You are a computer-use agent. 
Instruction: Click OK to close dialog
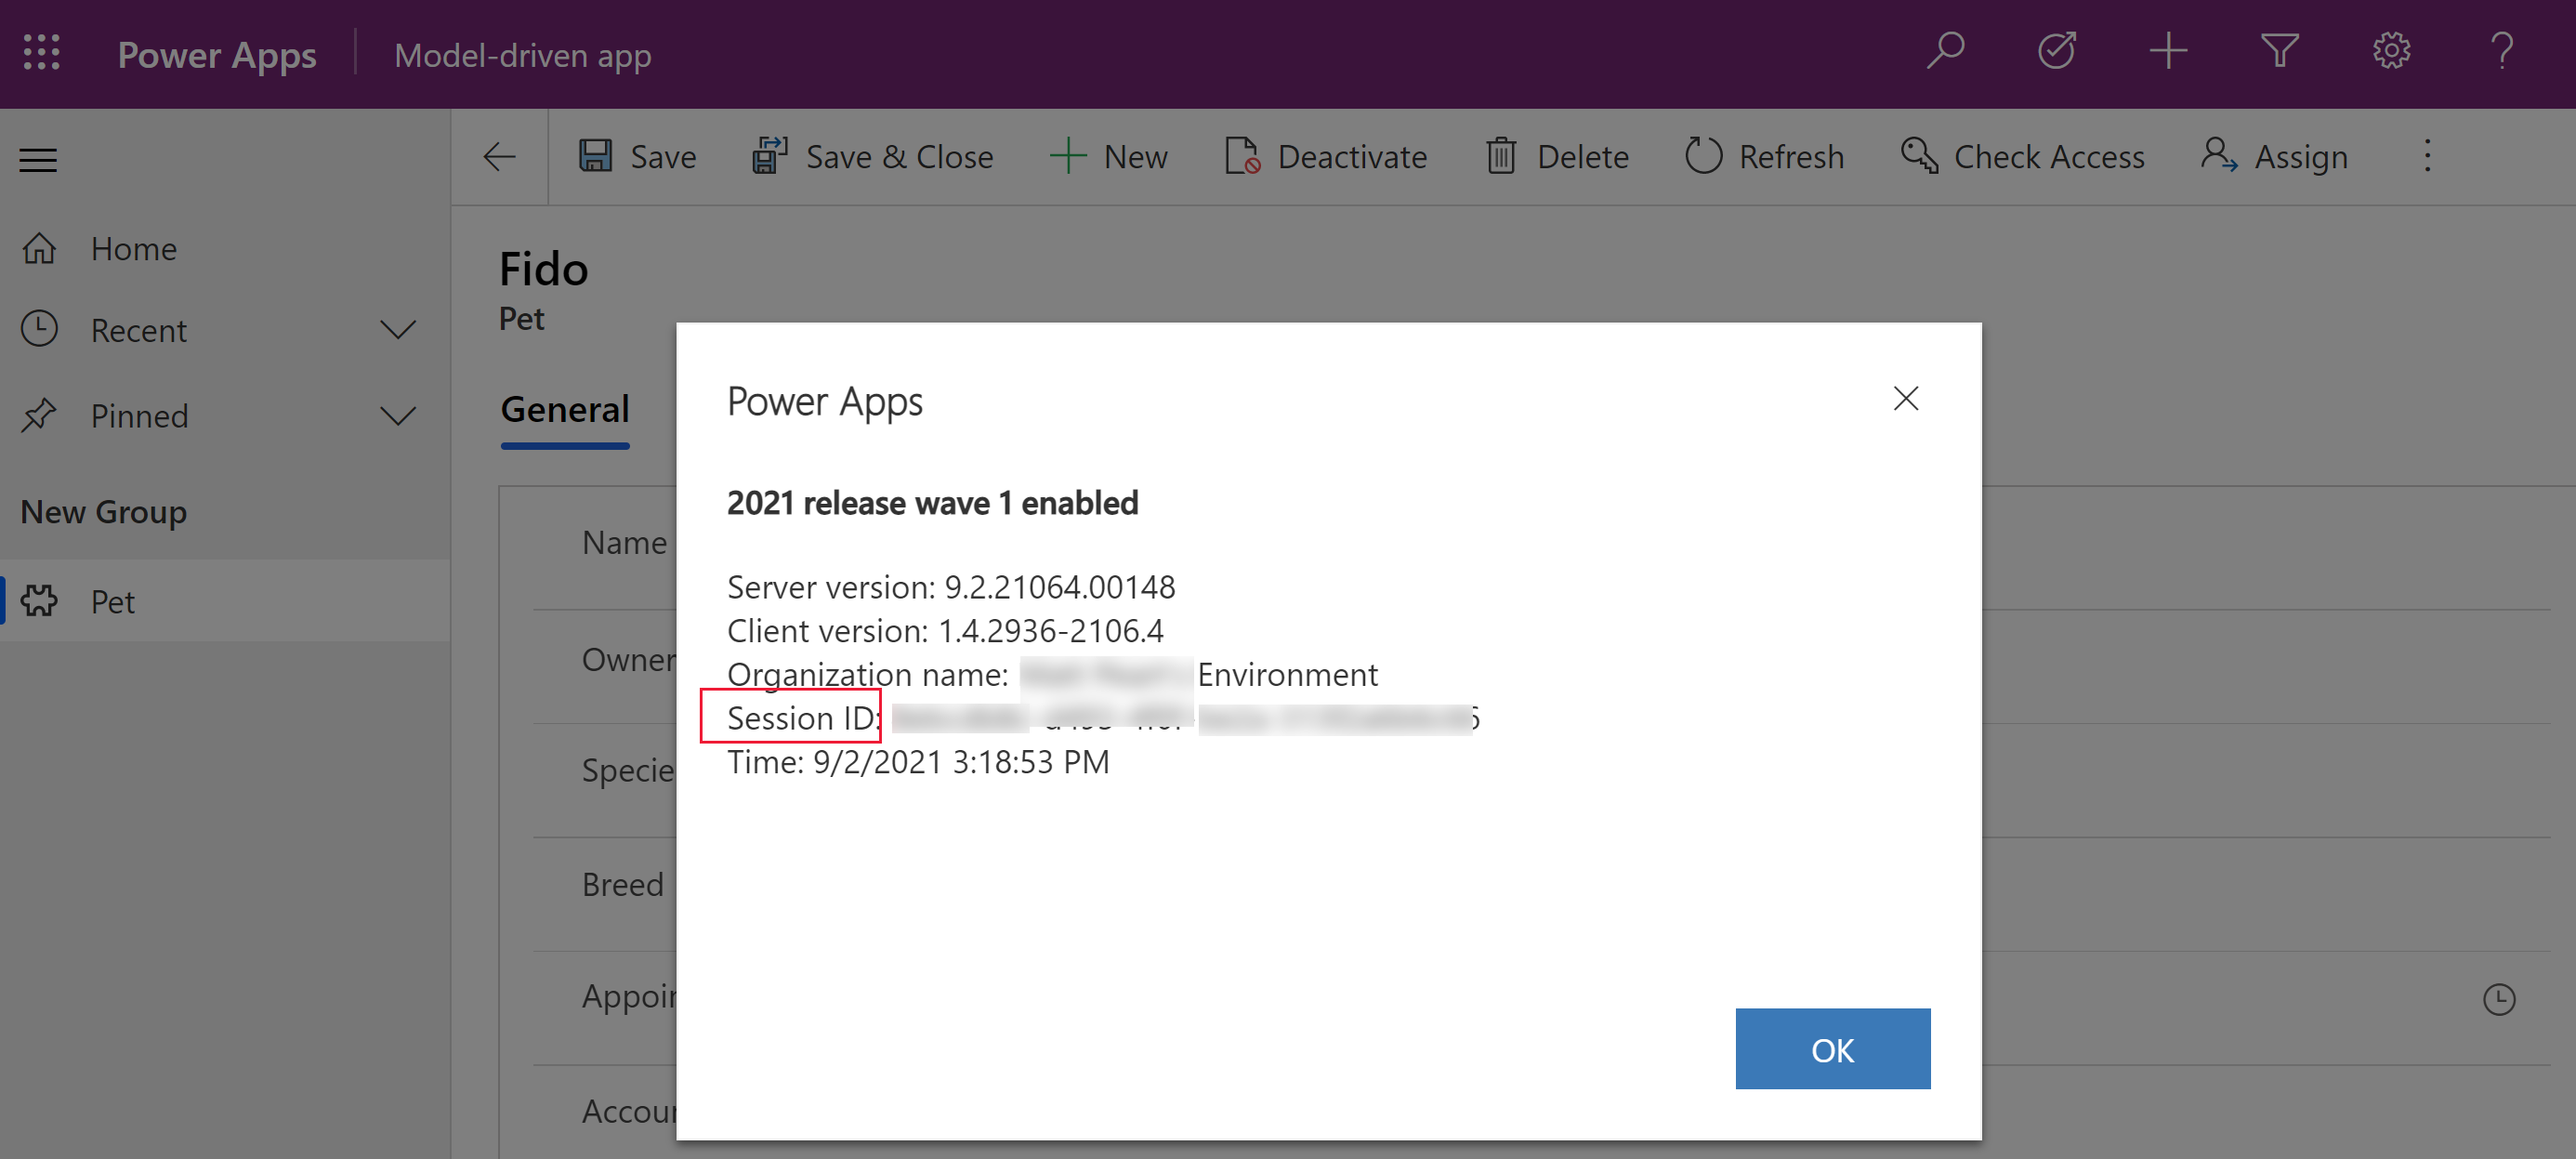point(1830,1048)
